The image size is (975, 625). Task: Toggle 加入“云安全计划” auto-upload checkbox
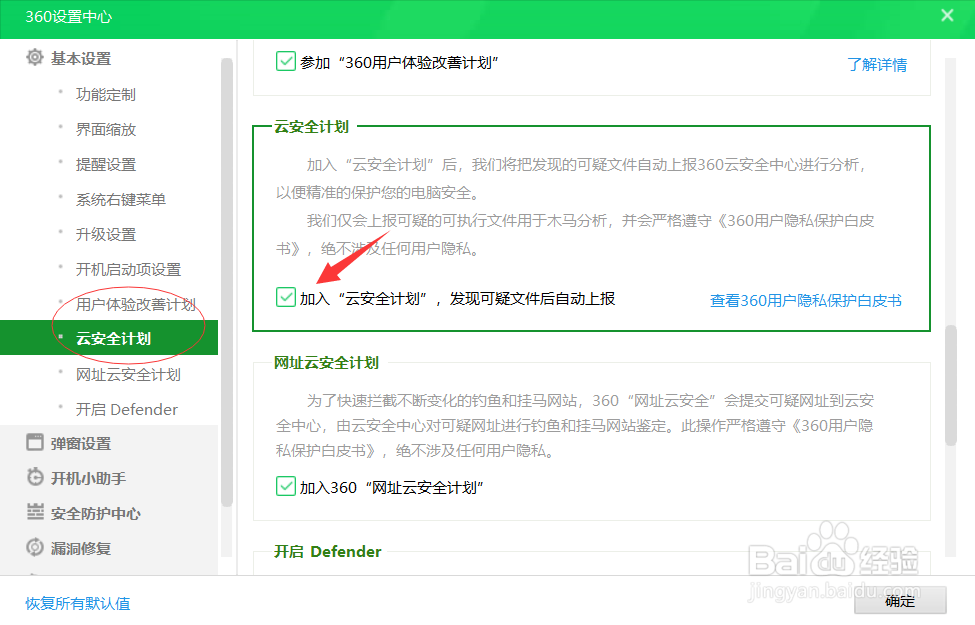coord(285,297)
